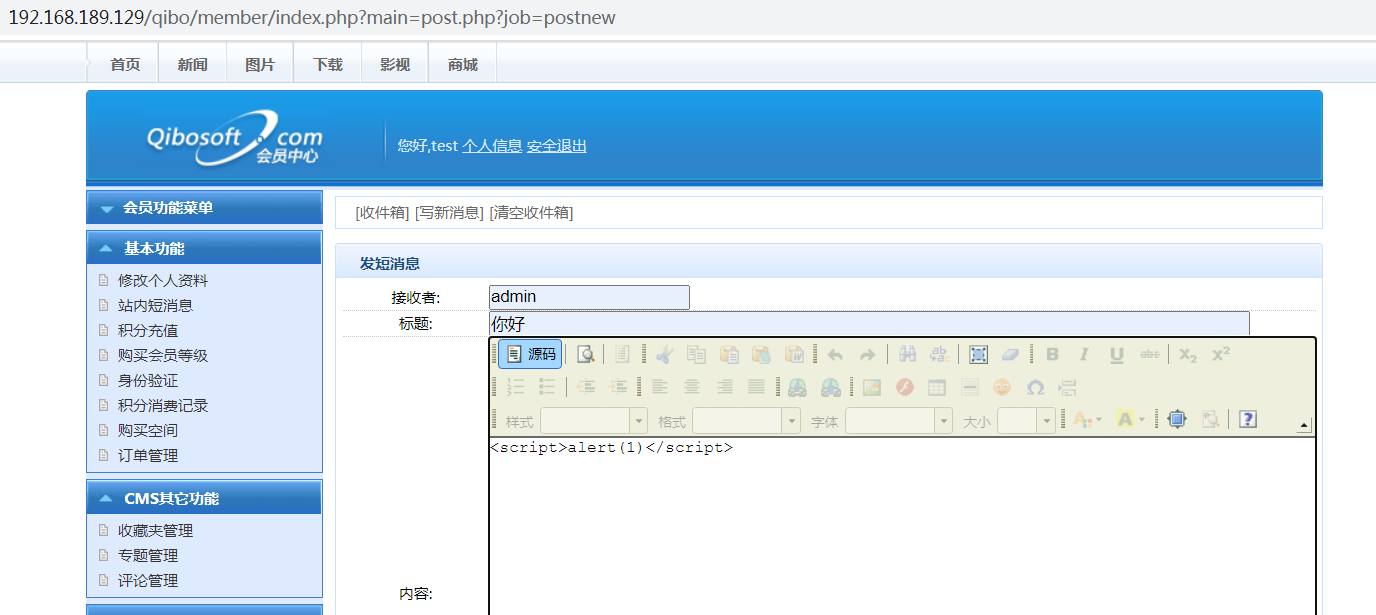Click the Replace icon in editor toolbar

click(x=939, y=354)
